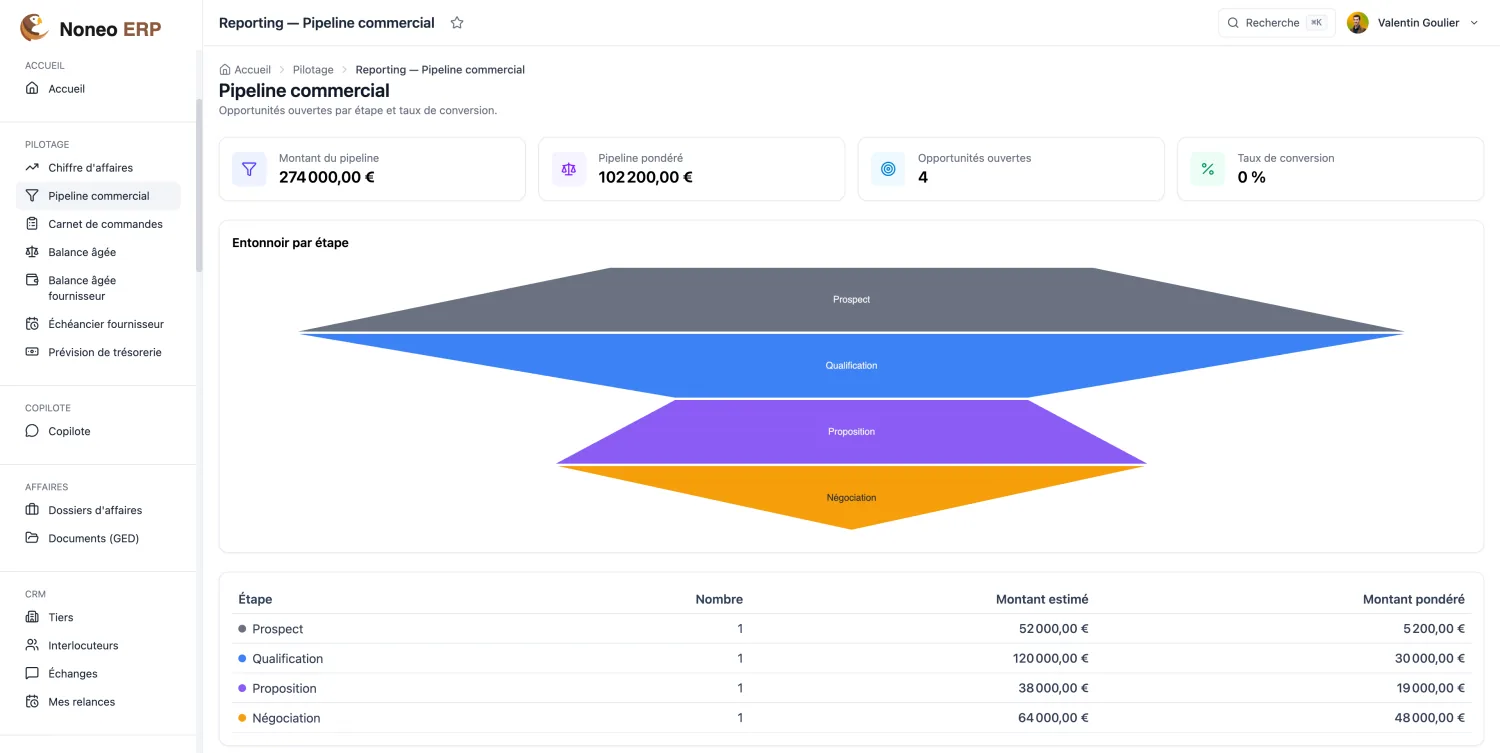Click the Copilote chat bubble icon

point(32,431)
